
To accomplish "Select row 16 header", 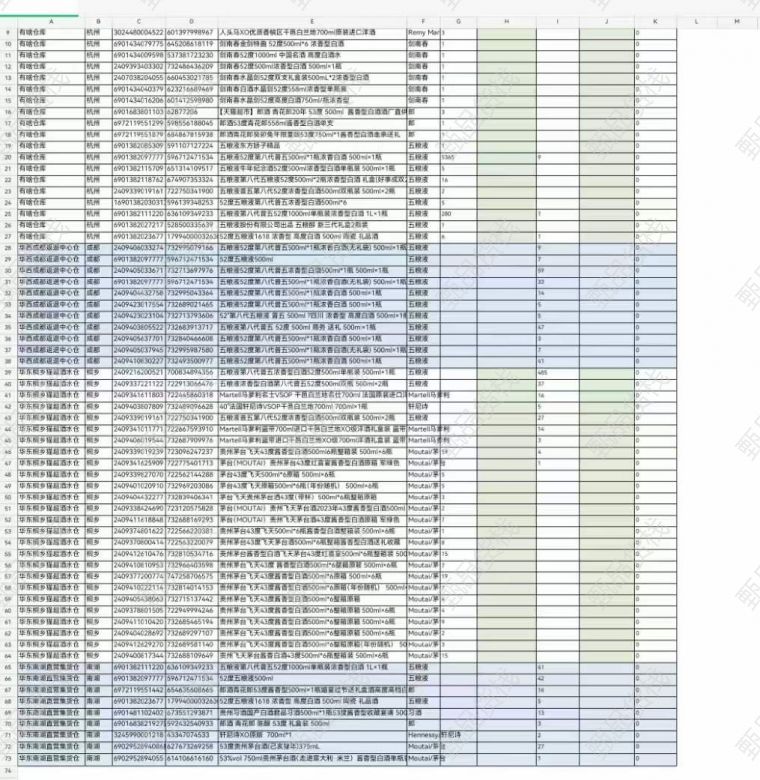I will (x=8, y=112).
